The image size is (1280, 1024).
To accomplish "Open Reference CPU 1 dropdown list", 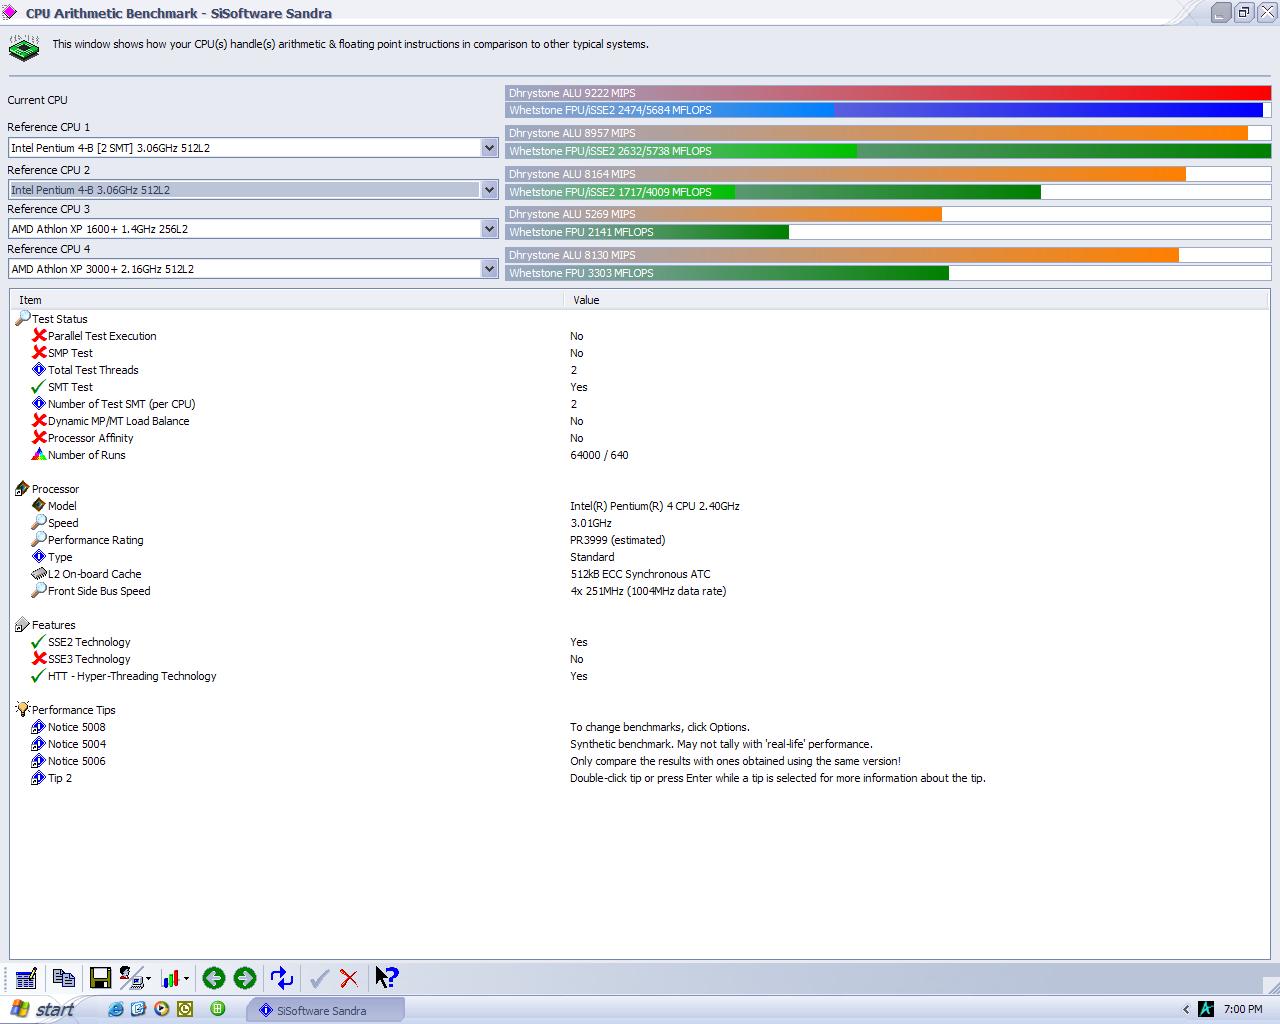I will (489, 148).
